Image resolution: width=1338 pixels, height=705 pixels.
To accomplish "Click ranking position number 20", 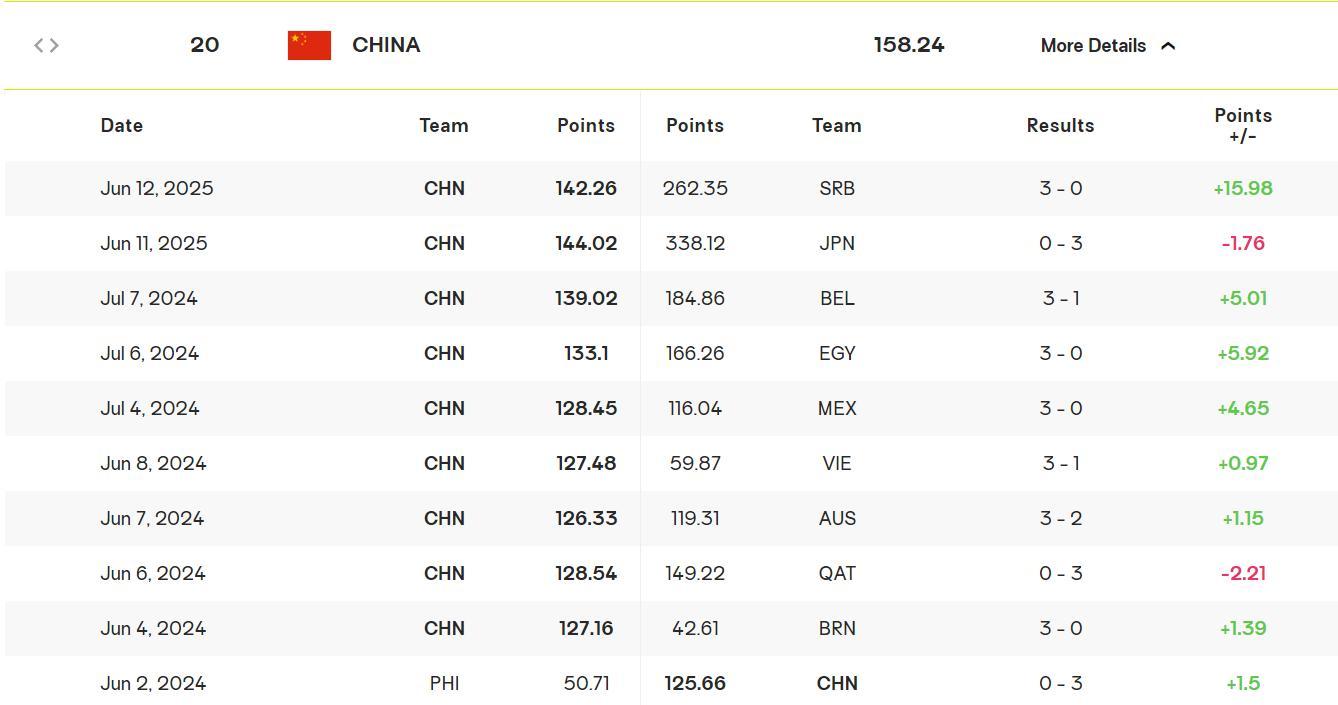I will pos(204,45).
